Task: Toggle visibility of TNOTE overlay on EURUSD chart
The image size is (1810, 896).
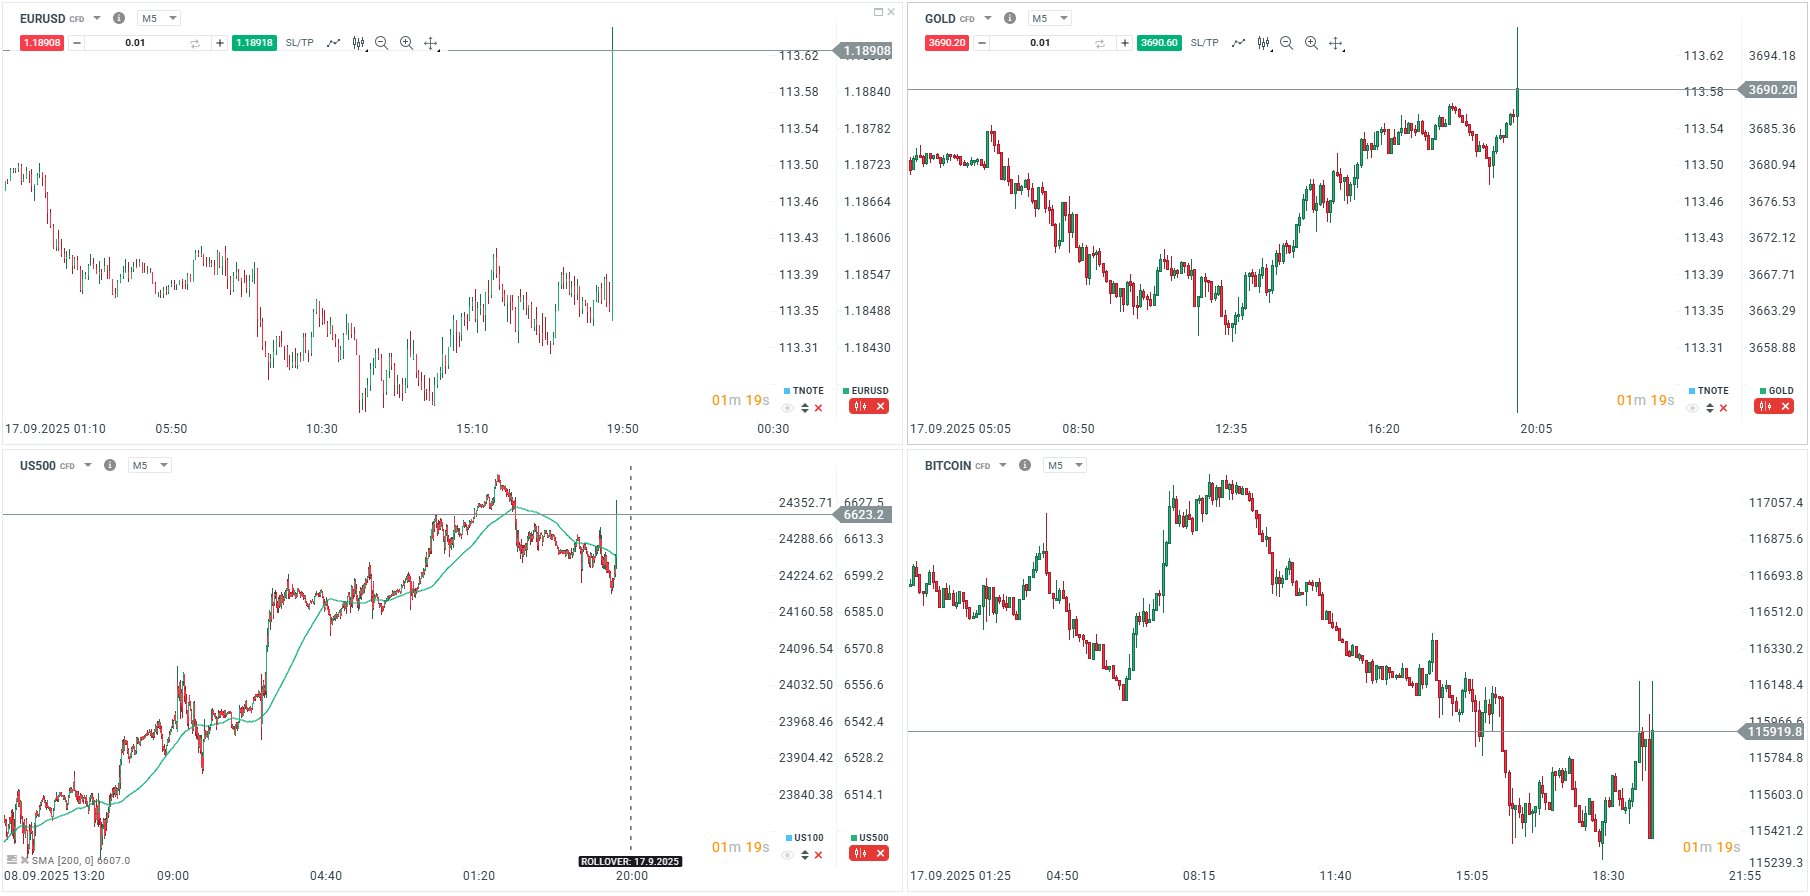Action: pyautogui.click(x=788, y=408)
